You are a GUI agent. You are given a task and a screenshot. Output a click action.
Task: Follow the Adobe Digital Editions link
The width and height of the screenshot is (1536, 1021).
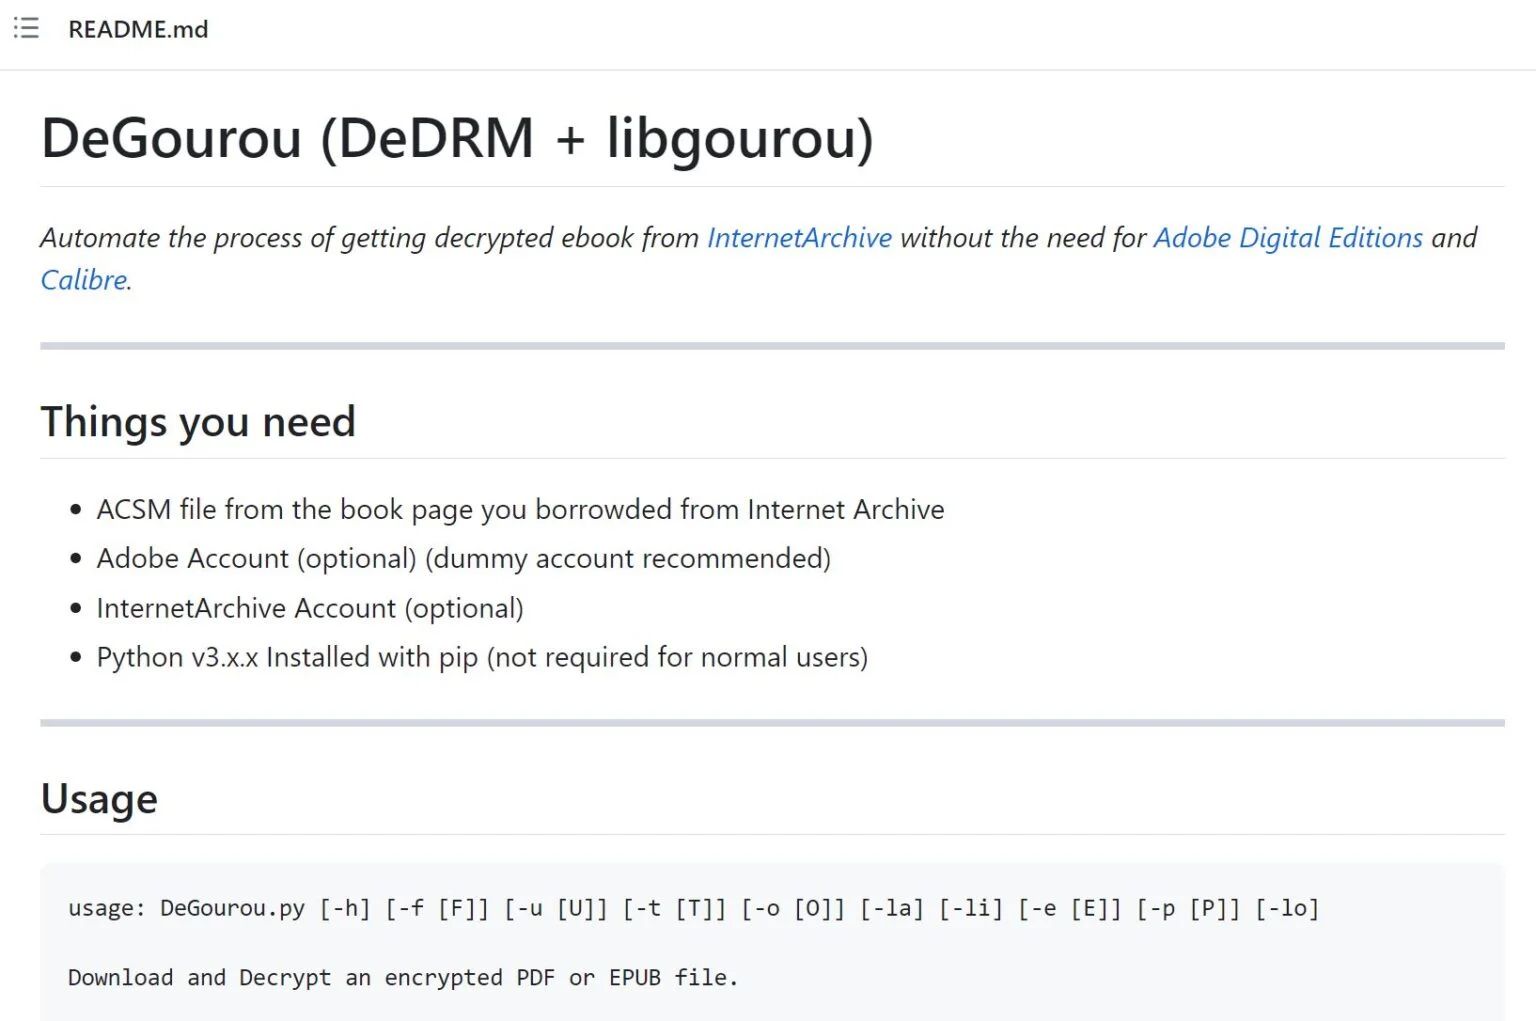click(x=1287, y=238)
